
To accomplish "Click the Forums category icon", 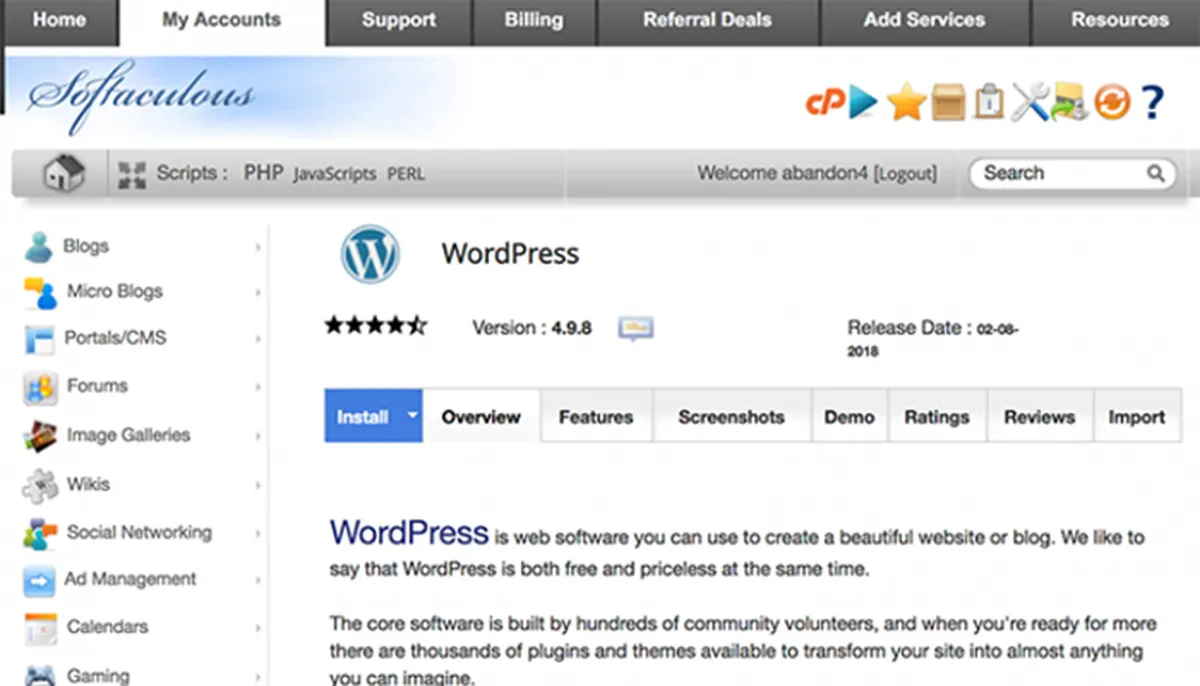I will click(x=39, y=387).
